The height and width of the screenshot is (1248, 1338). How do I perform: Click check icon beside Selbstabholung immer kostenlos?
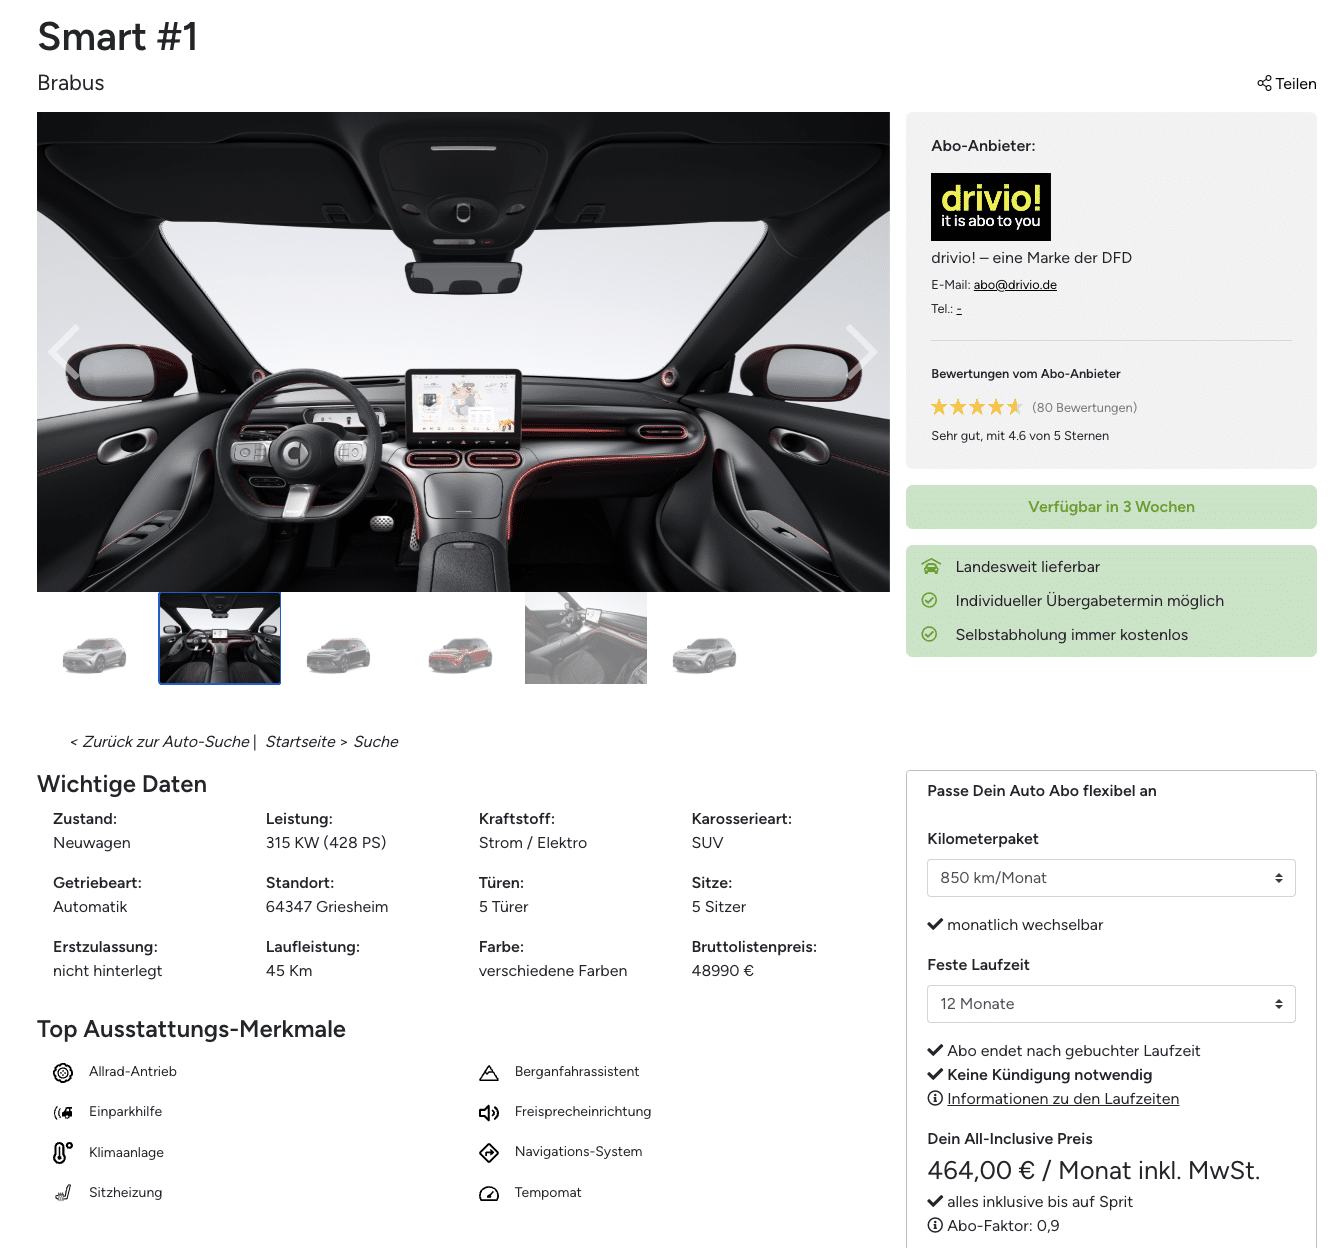[x=929, y=634]
